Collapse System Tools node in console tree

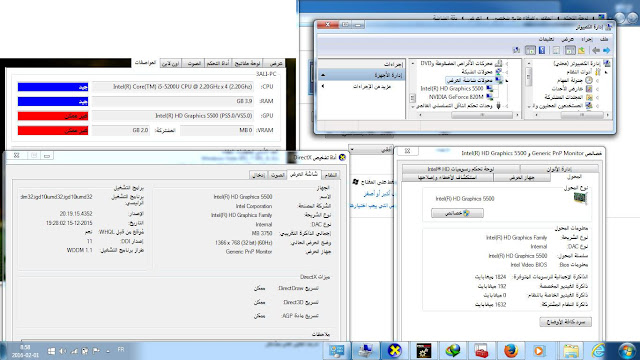[x=606, y=72]
